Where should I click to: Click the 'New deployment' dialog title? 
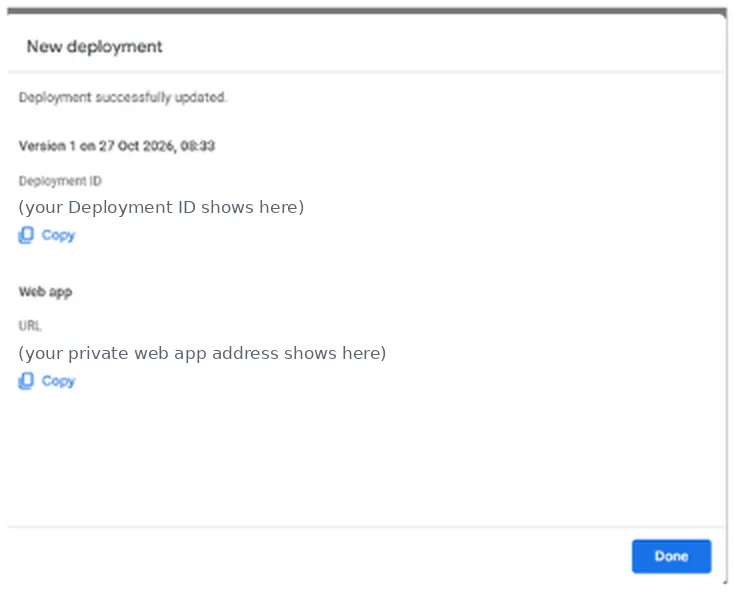pyautogui.click(x=95, y=46)
